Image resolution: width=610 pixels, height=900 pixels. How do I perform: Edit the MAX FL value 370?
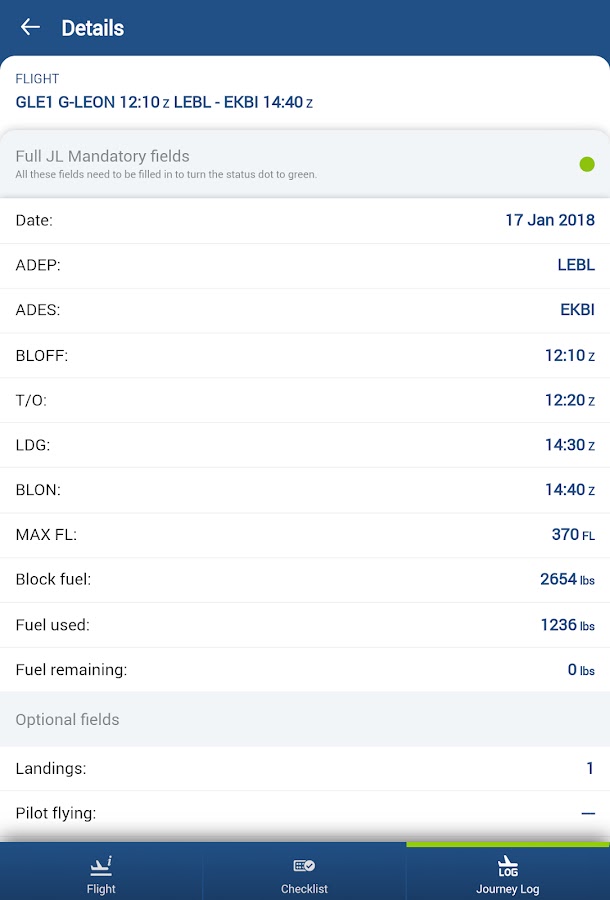tap(572, 535)
